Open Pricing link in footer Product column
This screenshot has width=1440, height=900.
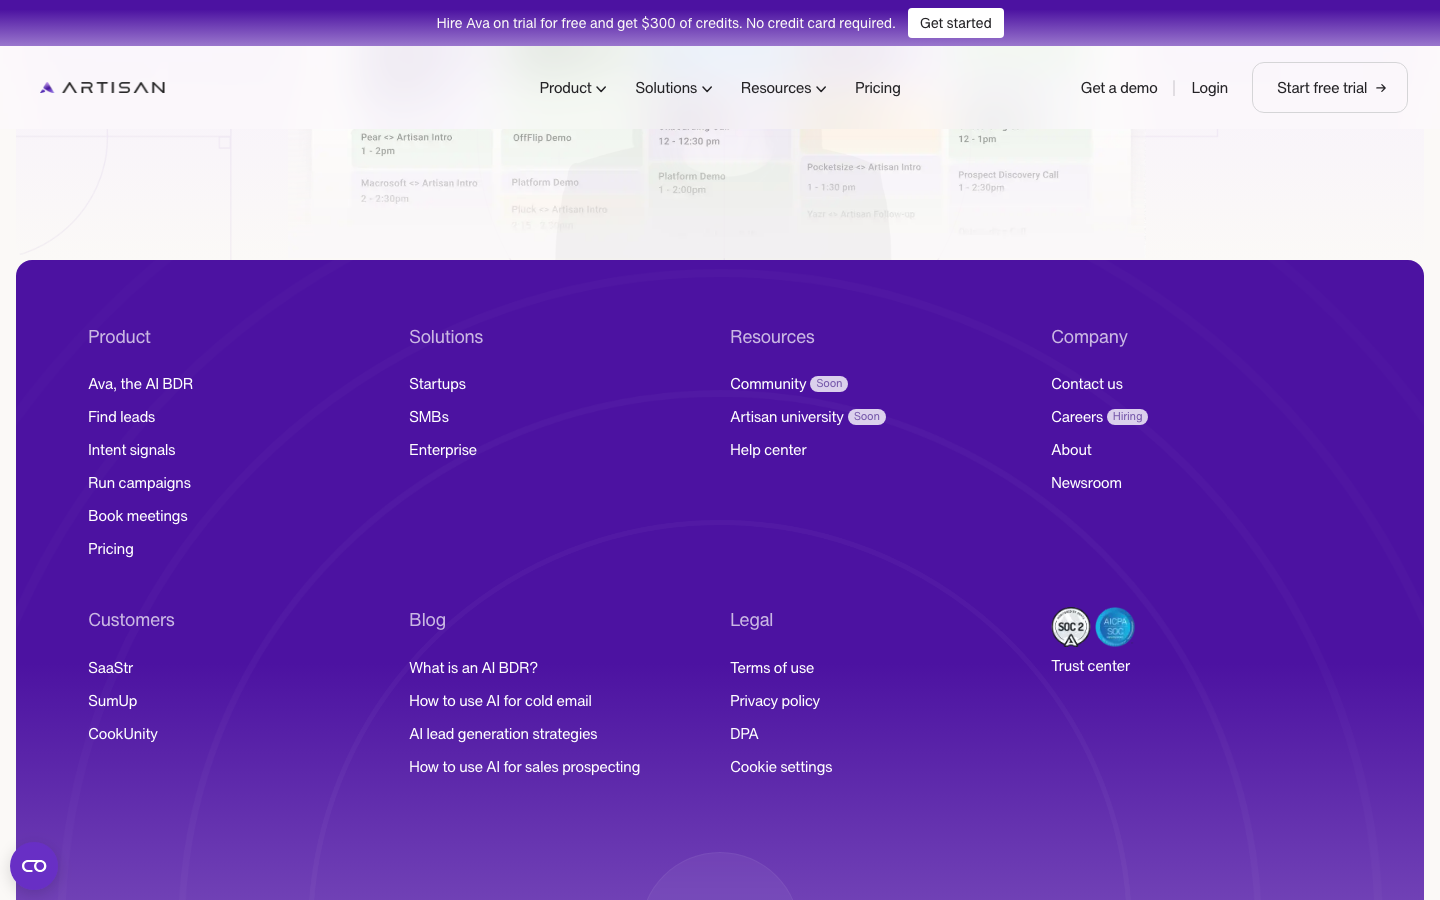pos(111,549)
